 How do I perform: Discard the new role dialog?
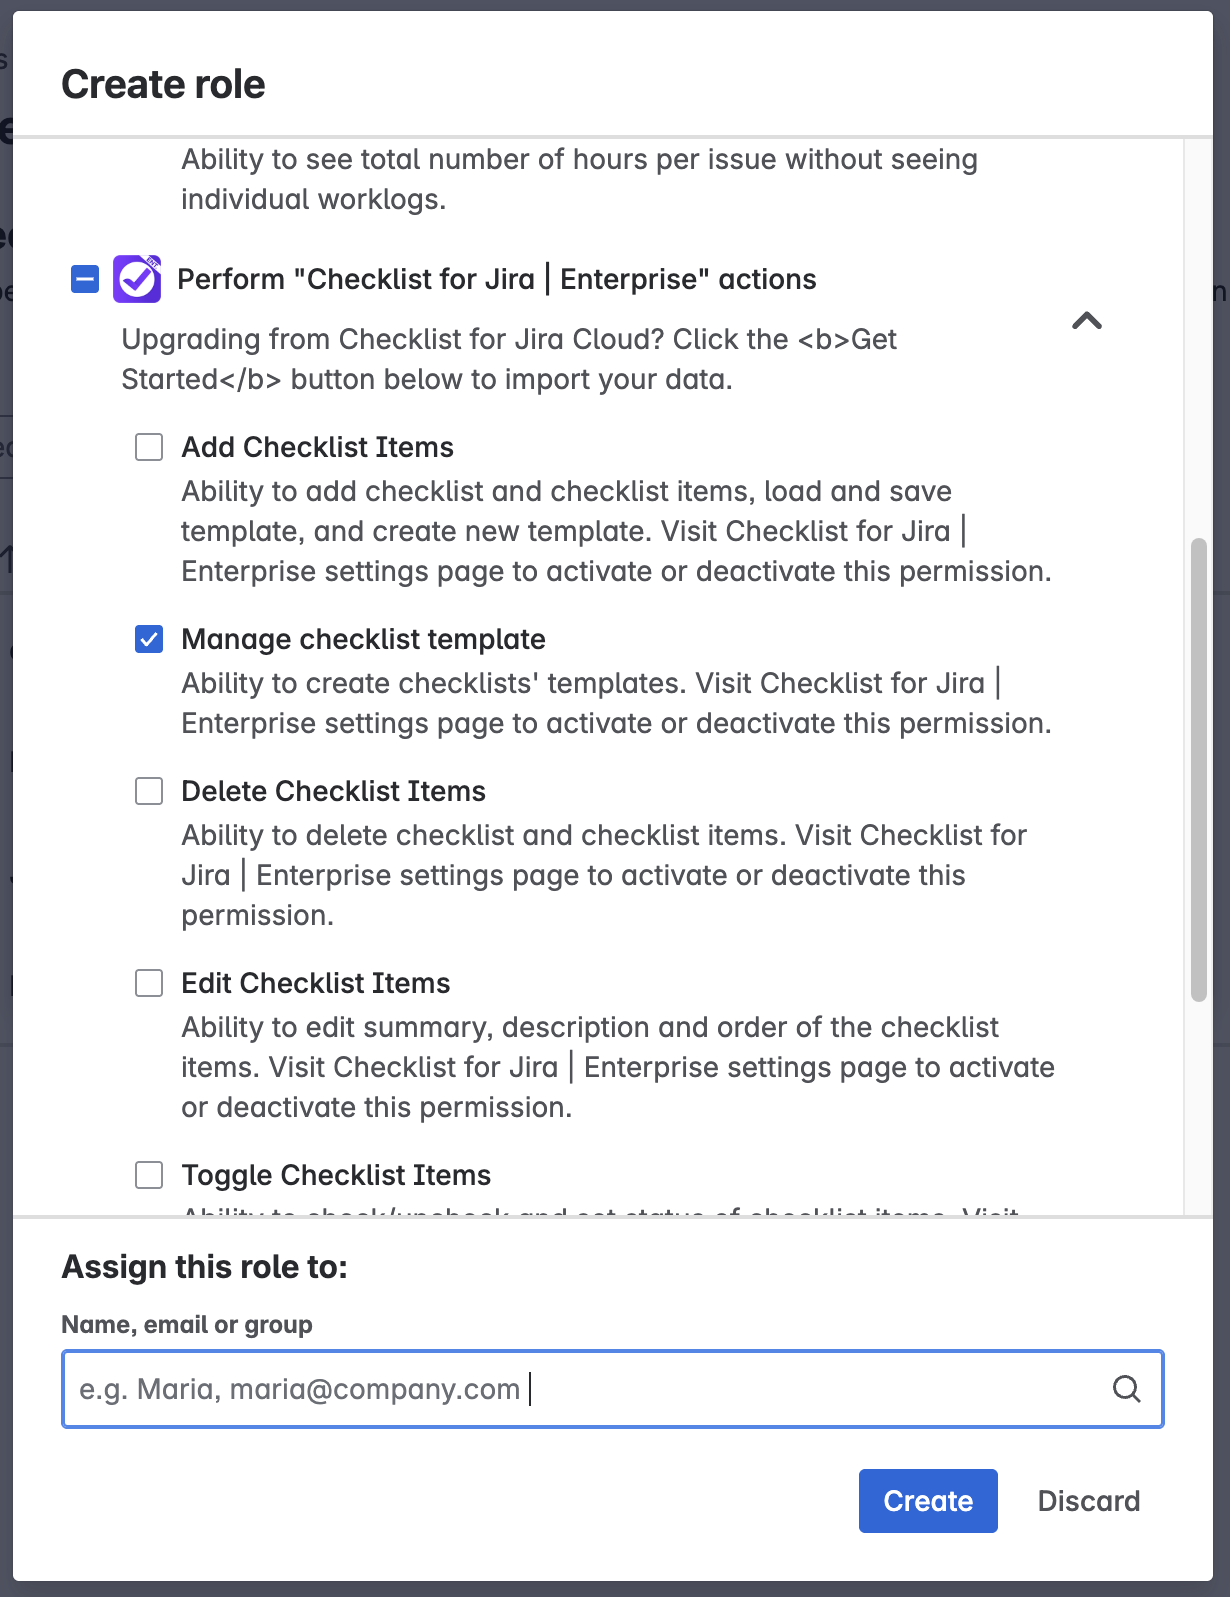coord(1088,1501)
